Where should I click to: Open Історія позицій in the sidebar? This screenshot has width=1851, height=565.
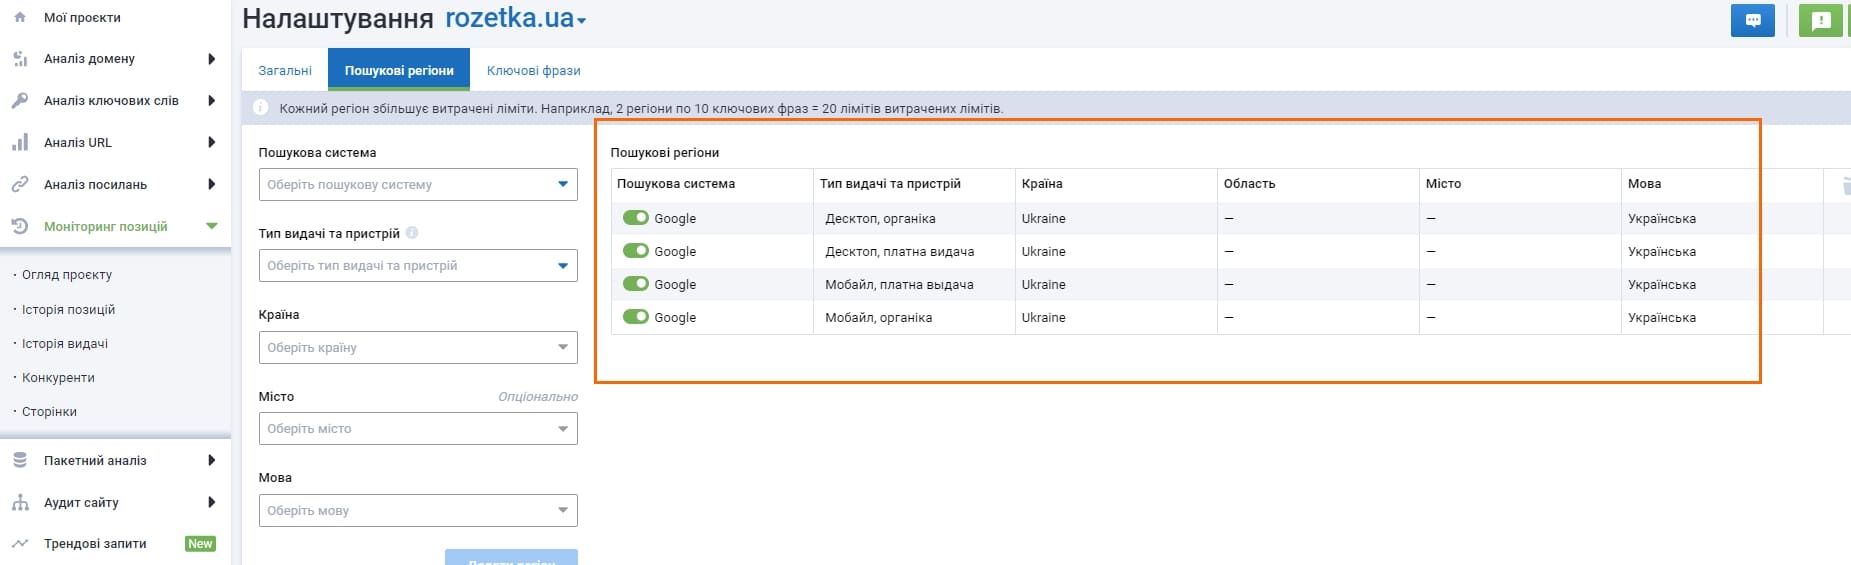[x=68, y=310]
